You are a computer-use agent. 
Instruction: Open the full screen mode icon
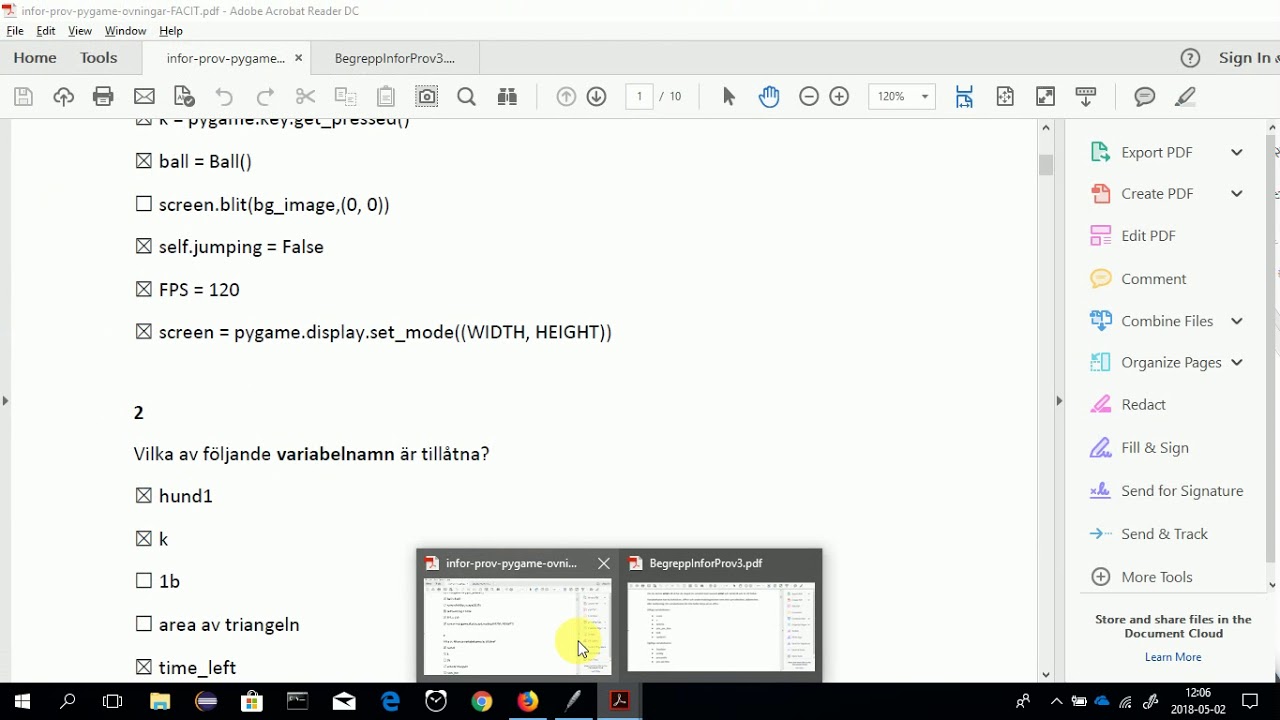[1045, 97]
